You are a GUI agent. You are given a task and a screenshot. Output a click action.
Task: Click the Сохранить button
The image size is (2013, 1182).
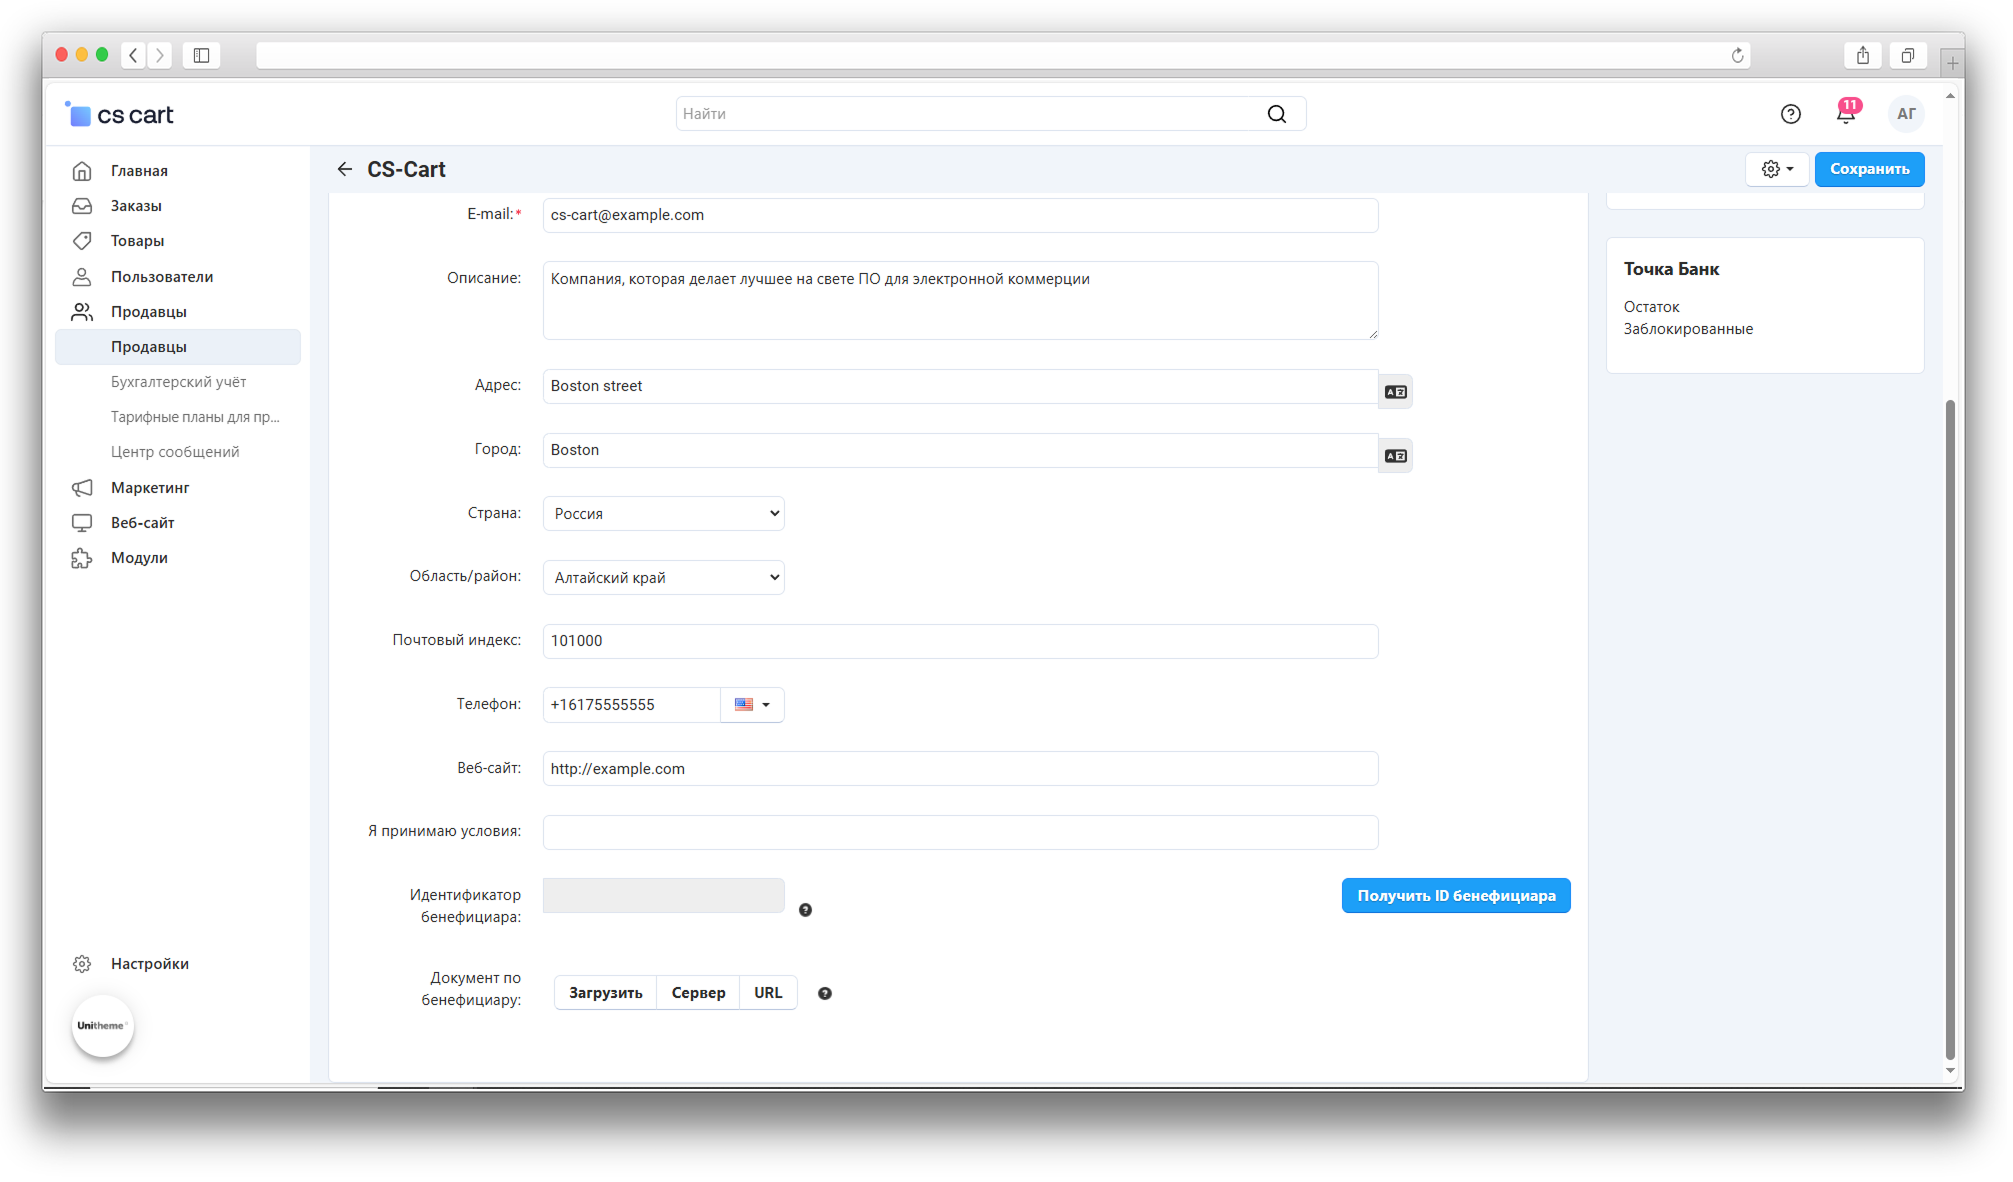1868,169
